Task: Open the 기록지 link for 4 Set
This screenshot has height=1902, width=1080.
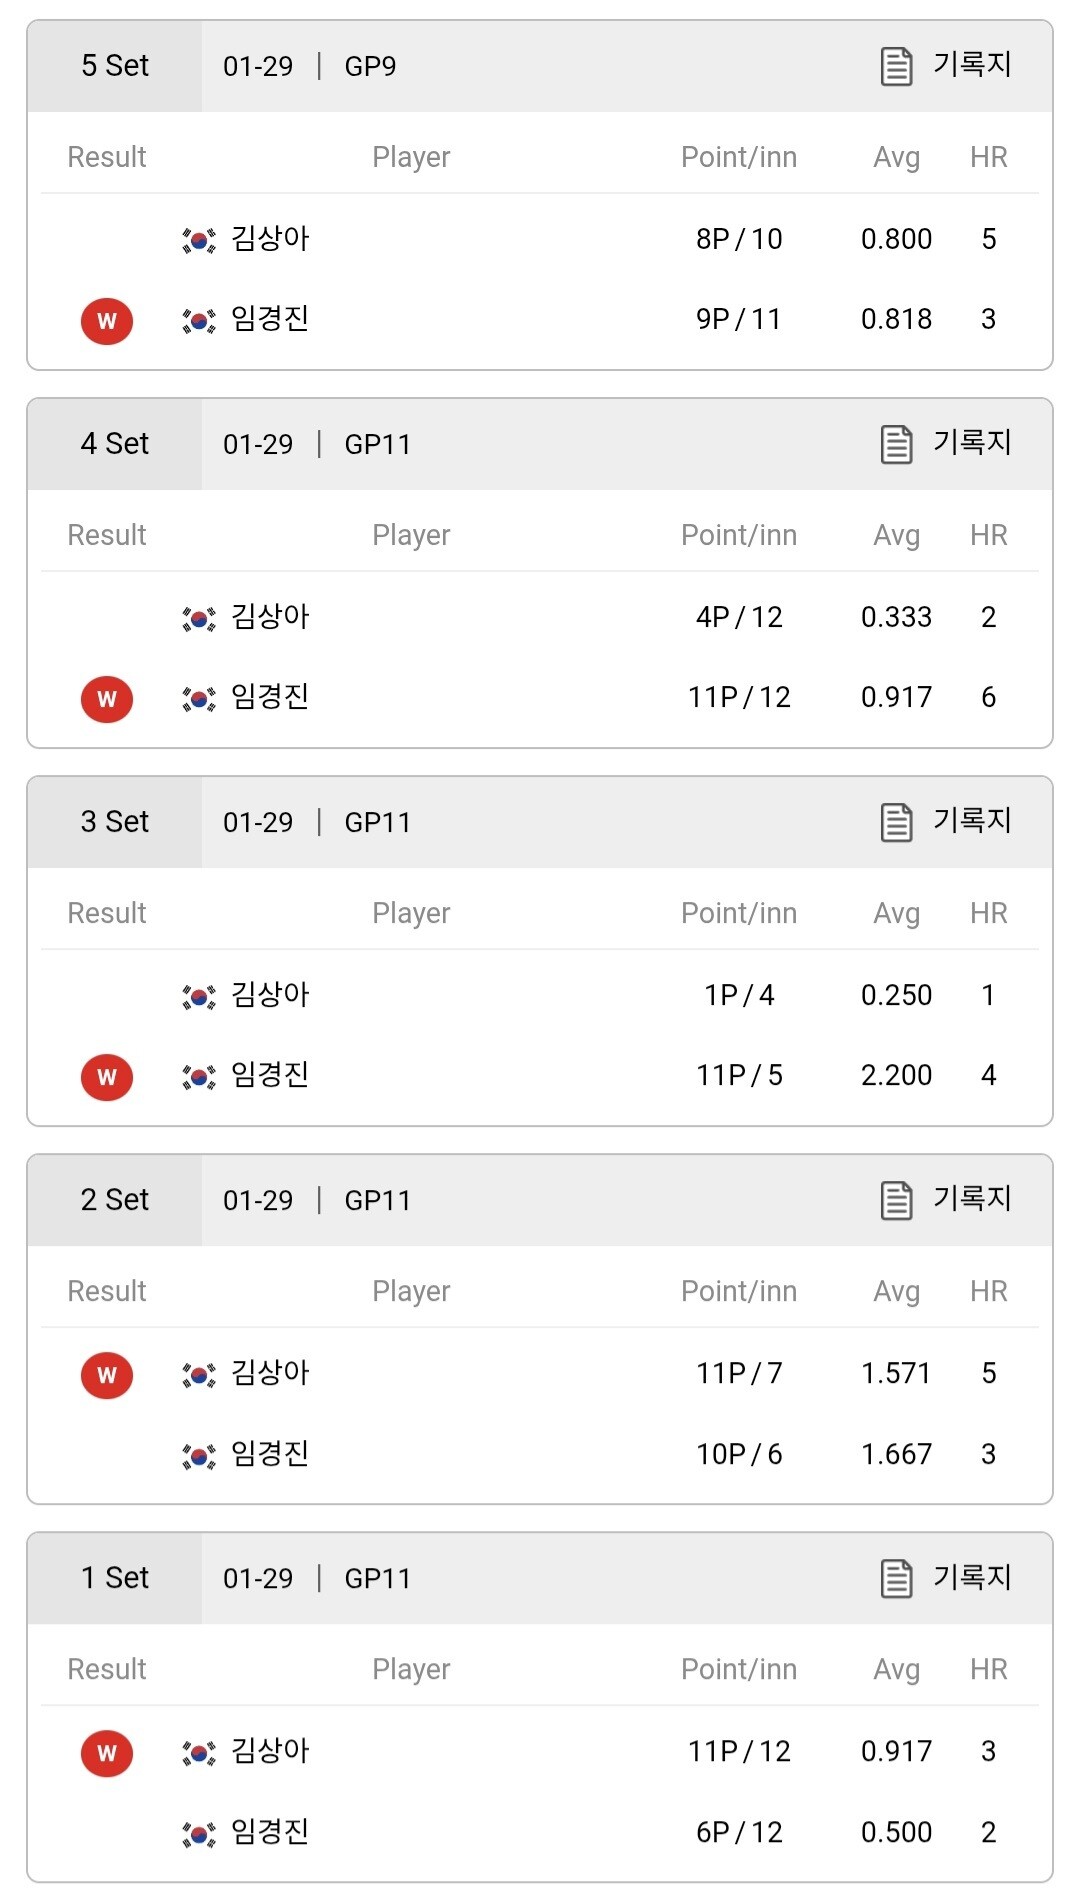Action: pyautogui.click(x=971, y=442)
